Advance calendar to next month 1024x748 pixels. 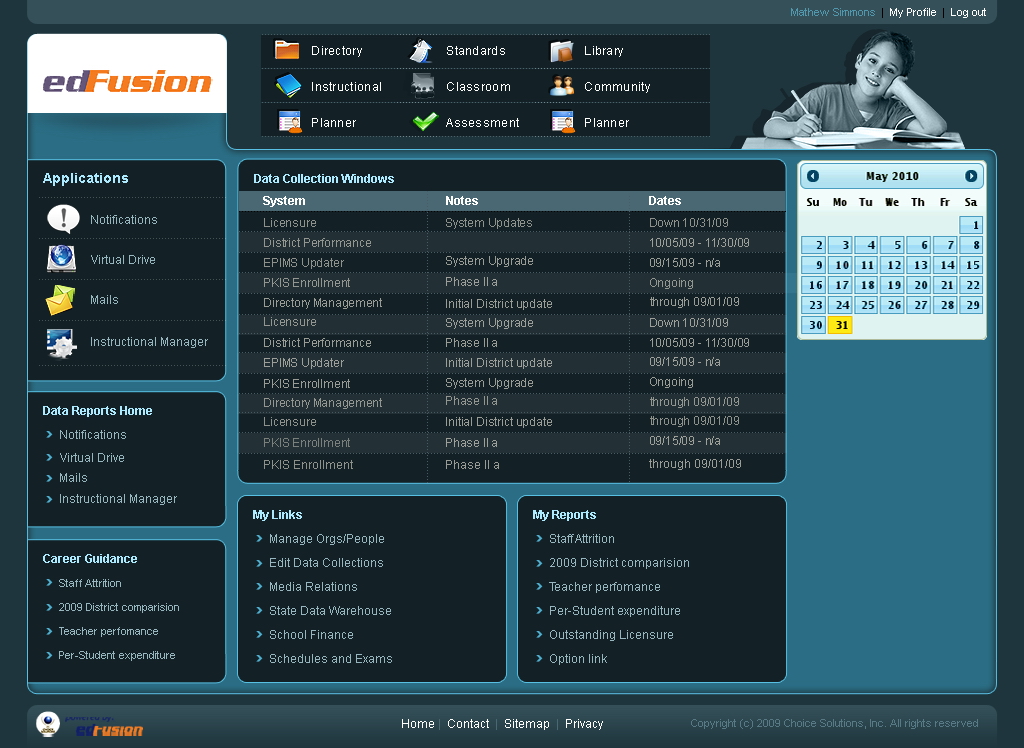pyautogui.click(x=971, y=176)
